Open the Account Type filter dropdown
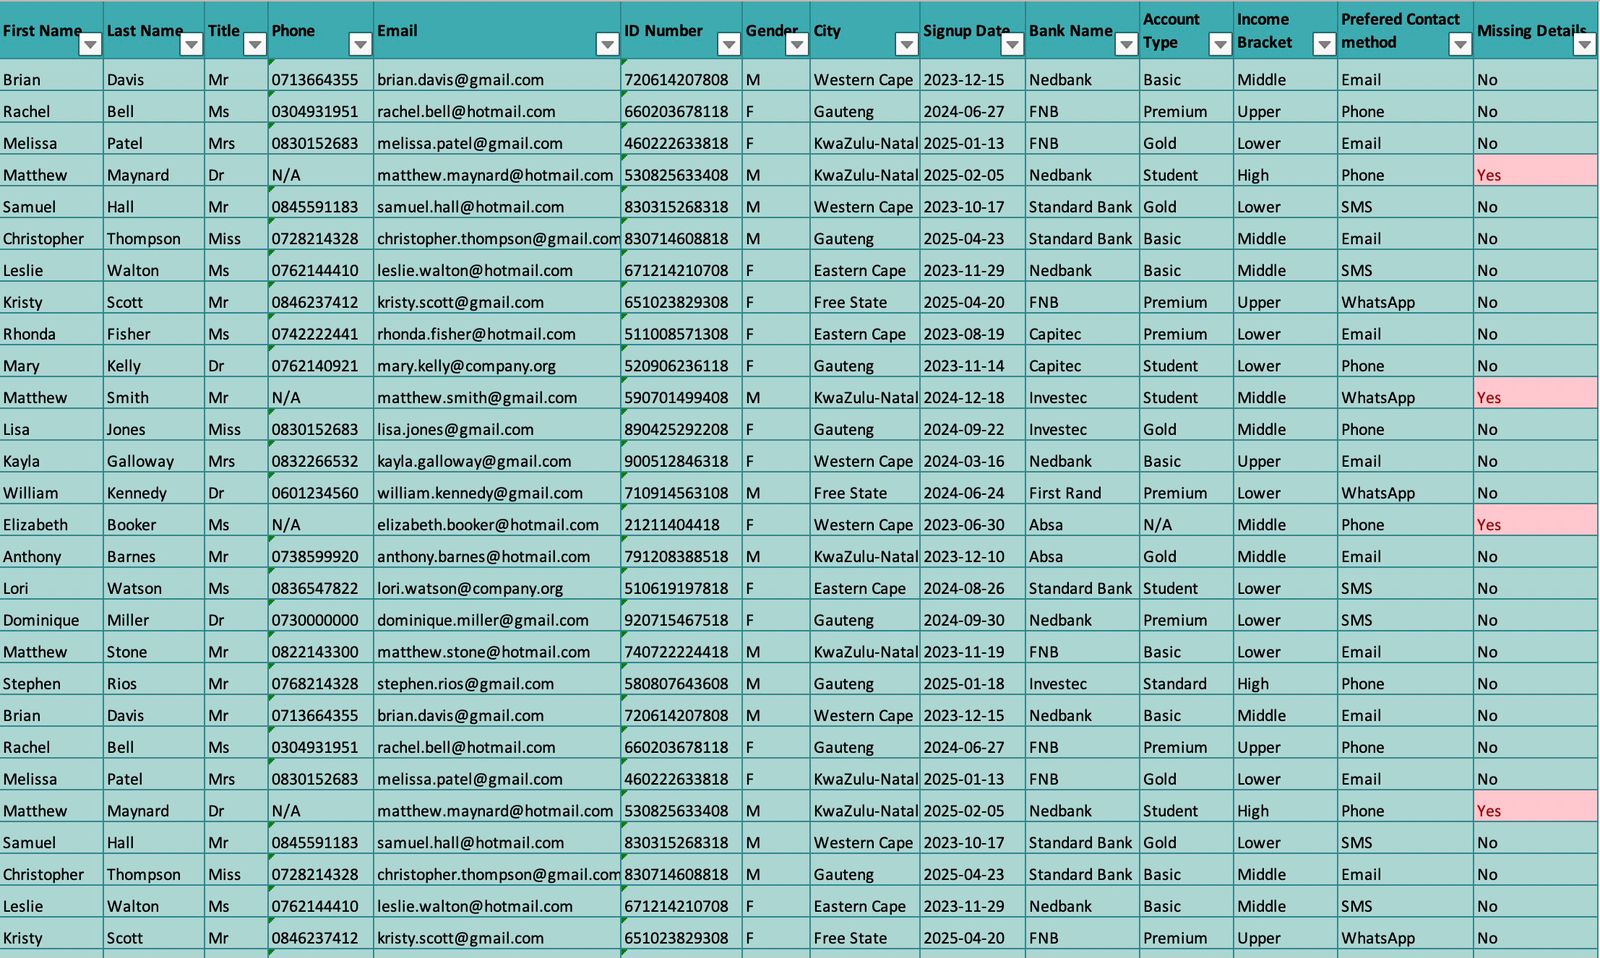The height and width of the screenshot is (958, 1600). 1220,44
